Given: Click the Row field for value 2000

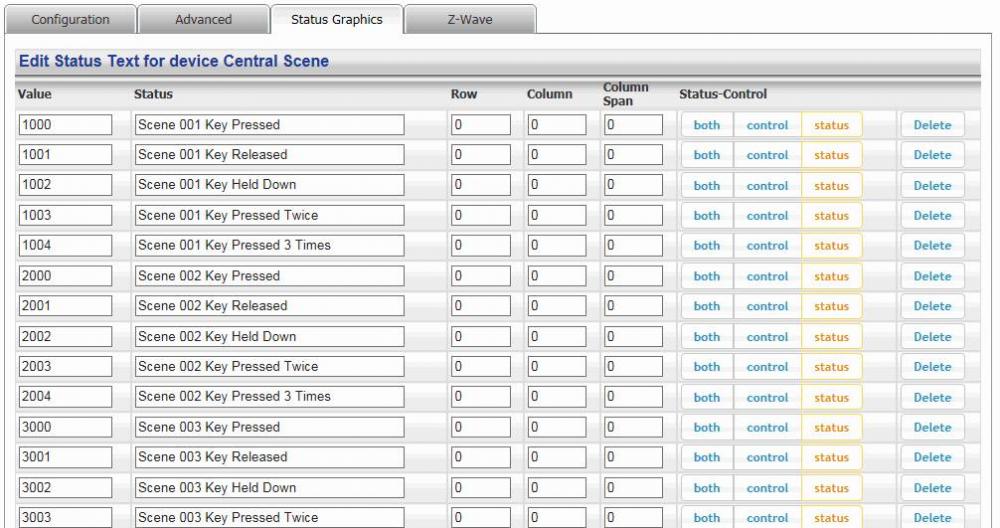Looking at the screenshot, I should coord(480,276).
